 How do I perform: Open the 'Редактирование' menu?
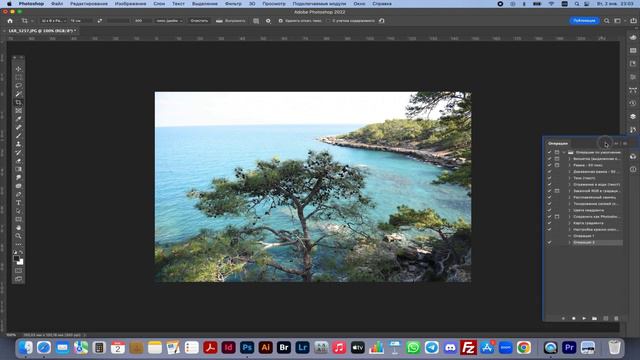click(89, 4)
